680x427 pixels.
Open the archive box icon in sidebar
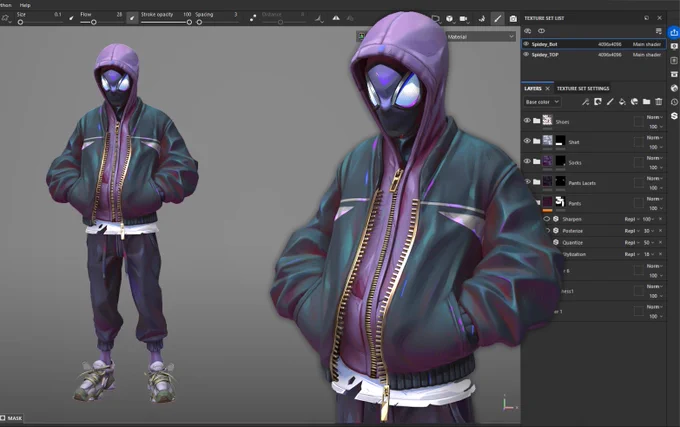pyautogui.click(x=674, y=74)
